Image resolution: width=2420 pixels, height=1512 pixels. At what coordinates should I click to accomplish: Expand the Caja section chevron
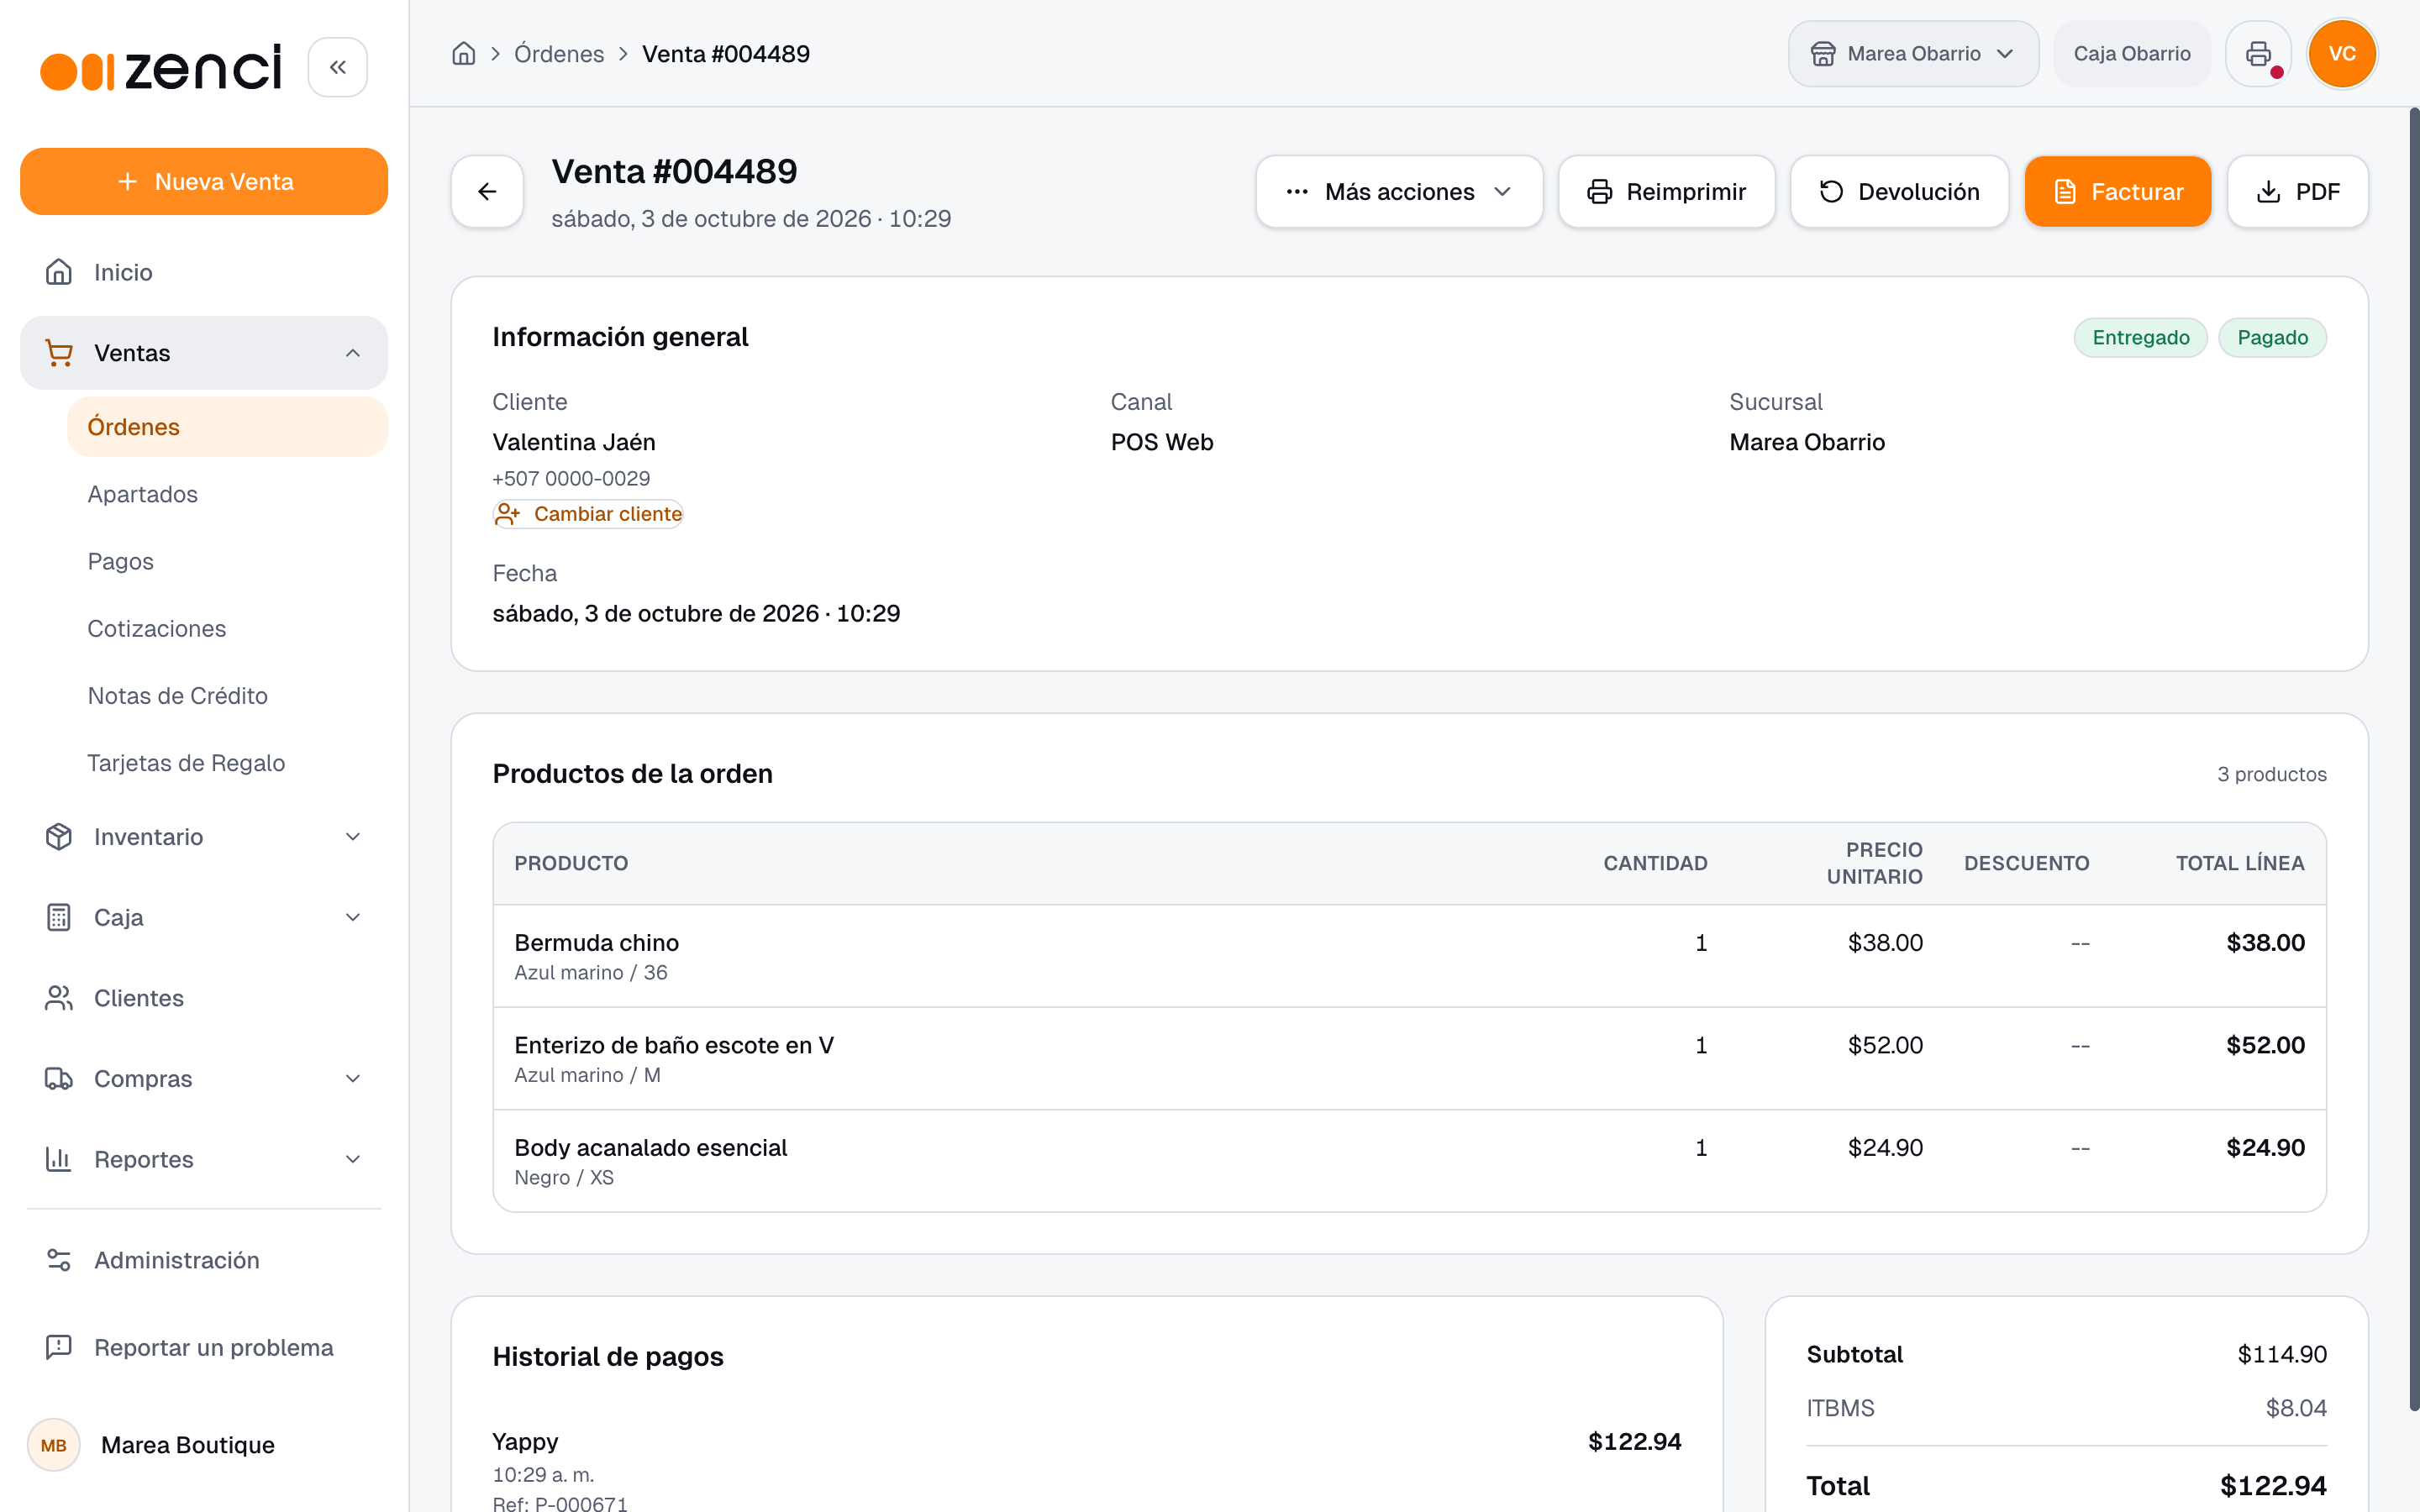353,917
